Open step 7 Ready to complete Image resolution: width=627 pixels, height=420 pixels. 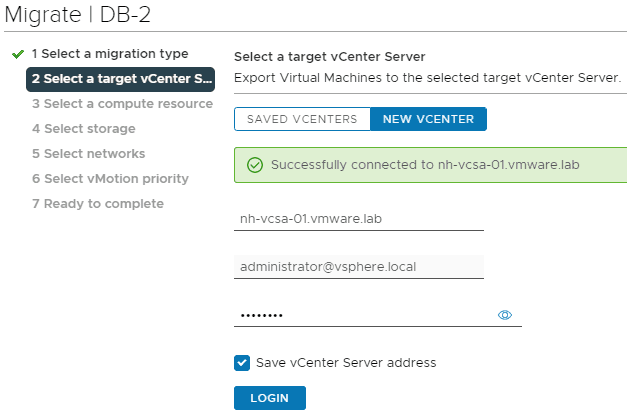[x=97, y=204]
